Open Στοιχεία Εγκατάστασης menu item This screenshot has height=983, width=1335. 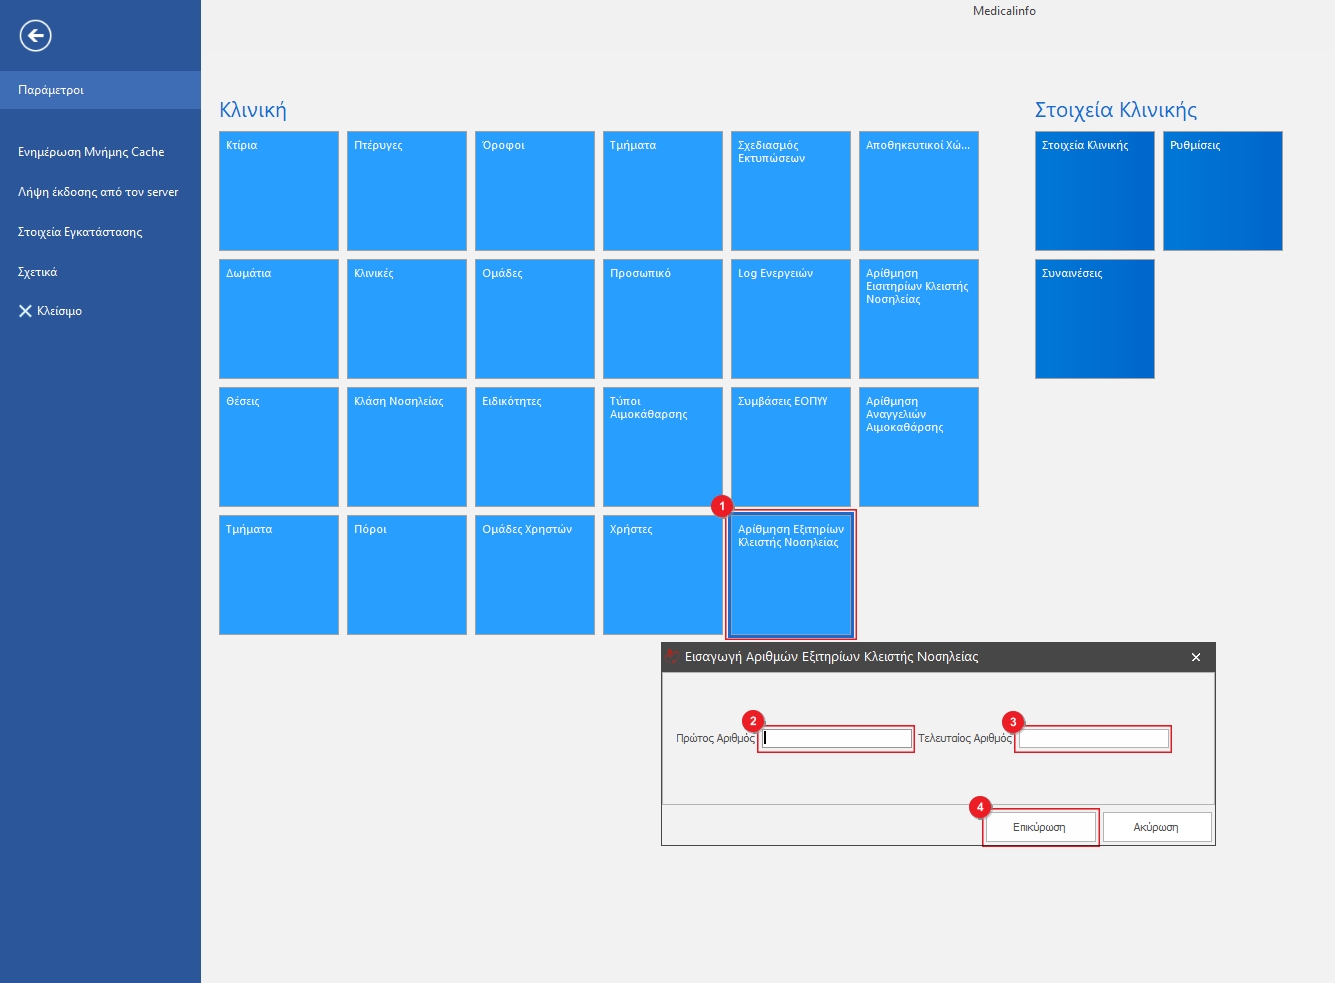point(80,232)
